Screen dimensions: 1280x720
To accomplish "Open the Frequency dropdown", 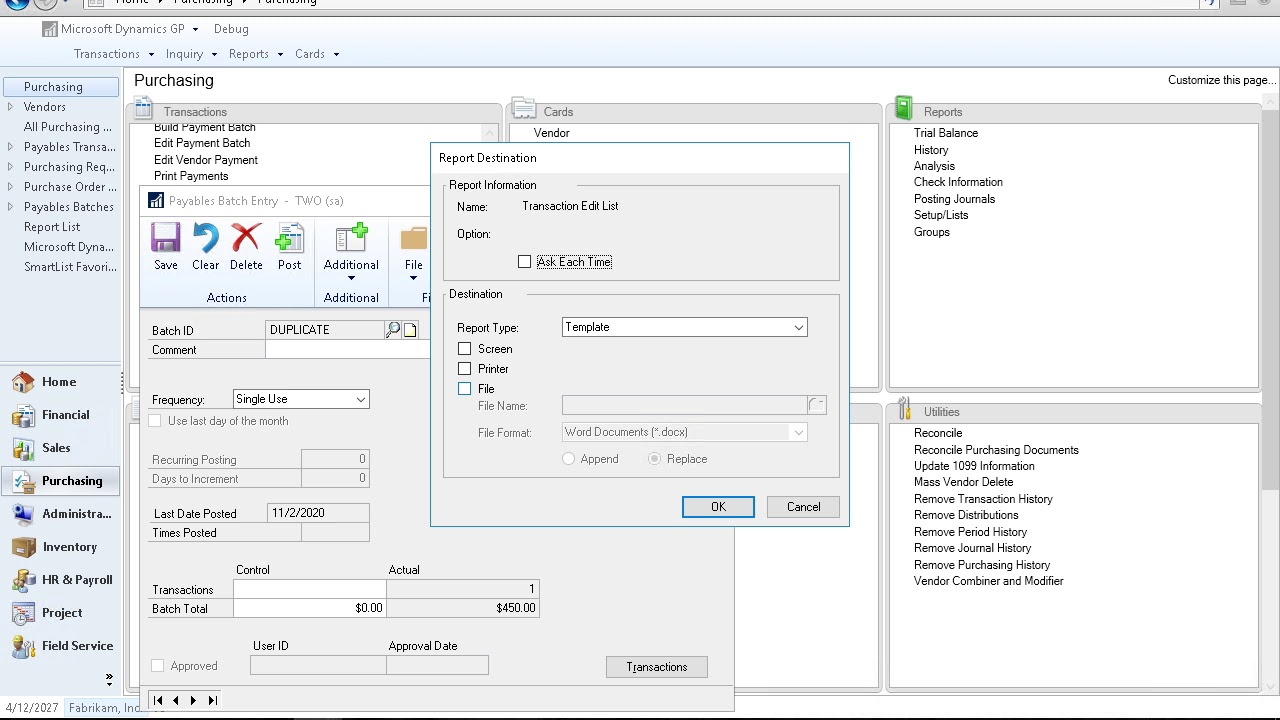I will 360,400.
